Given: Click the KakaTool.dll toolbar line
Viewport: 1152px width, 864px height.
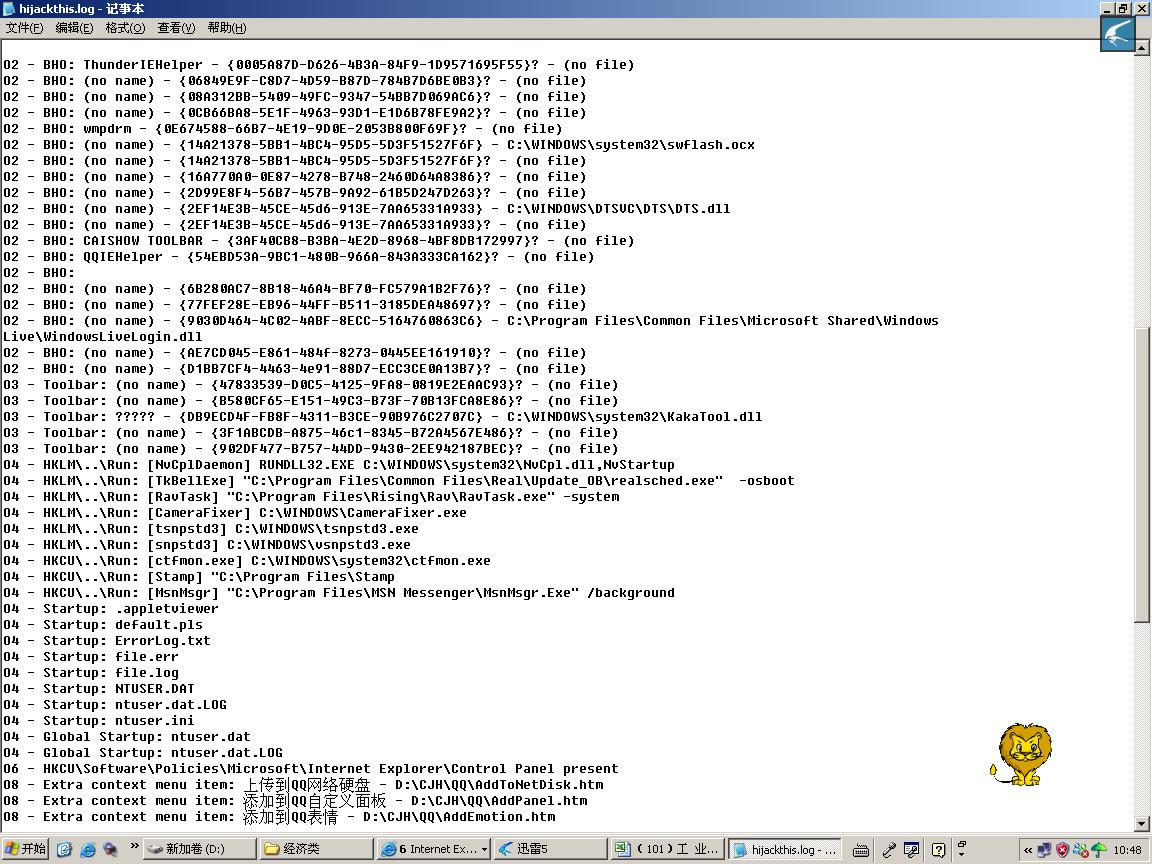Looking at the screenshot, I should click(383, 417).
